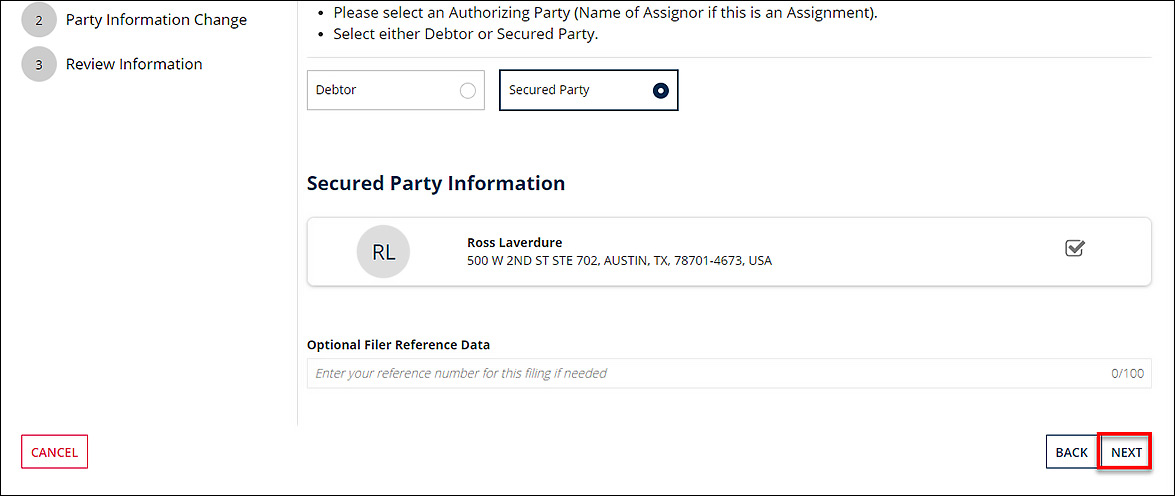Open Review Information step
This screenshot has width=1175, height=496.
point(134,64)
